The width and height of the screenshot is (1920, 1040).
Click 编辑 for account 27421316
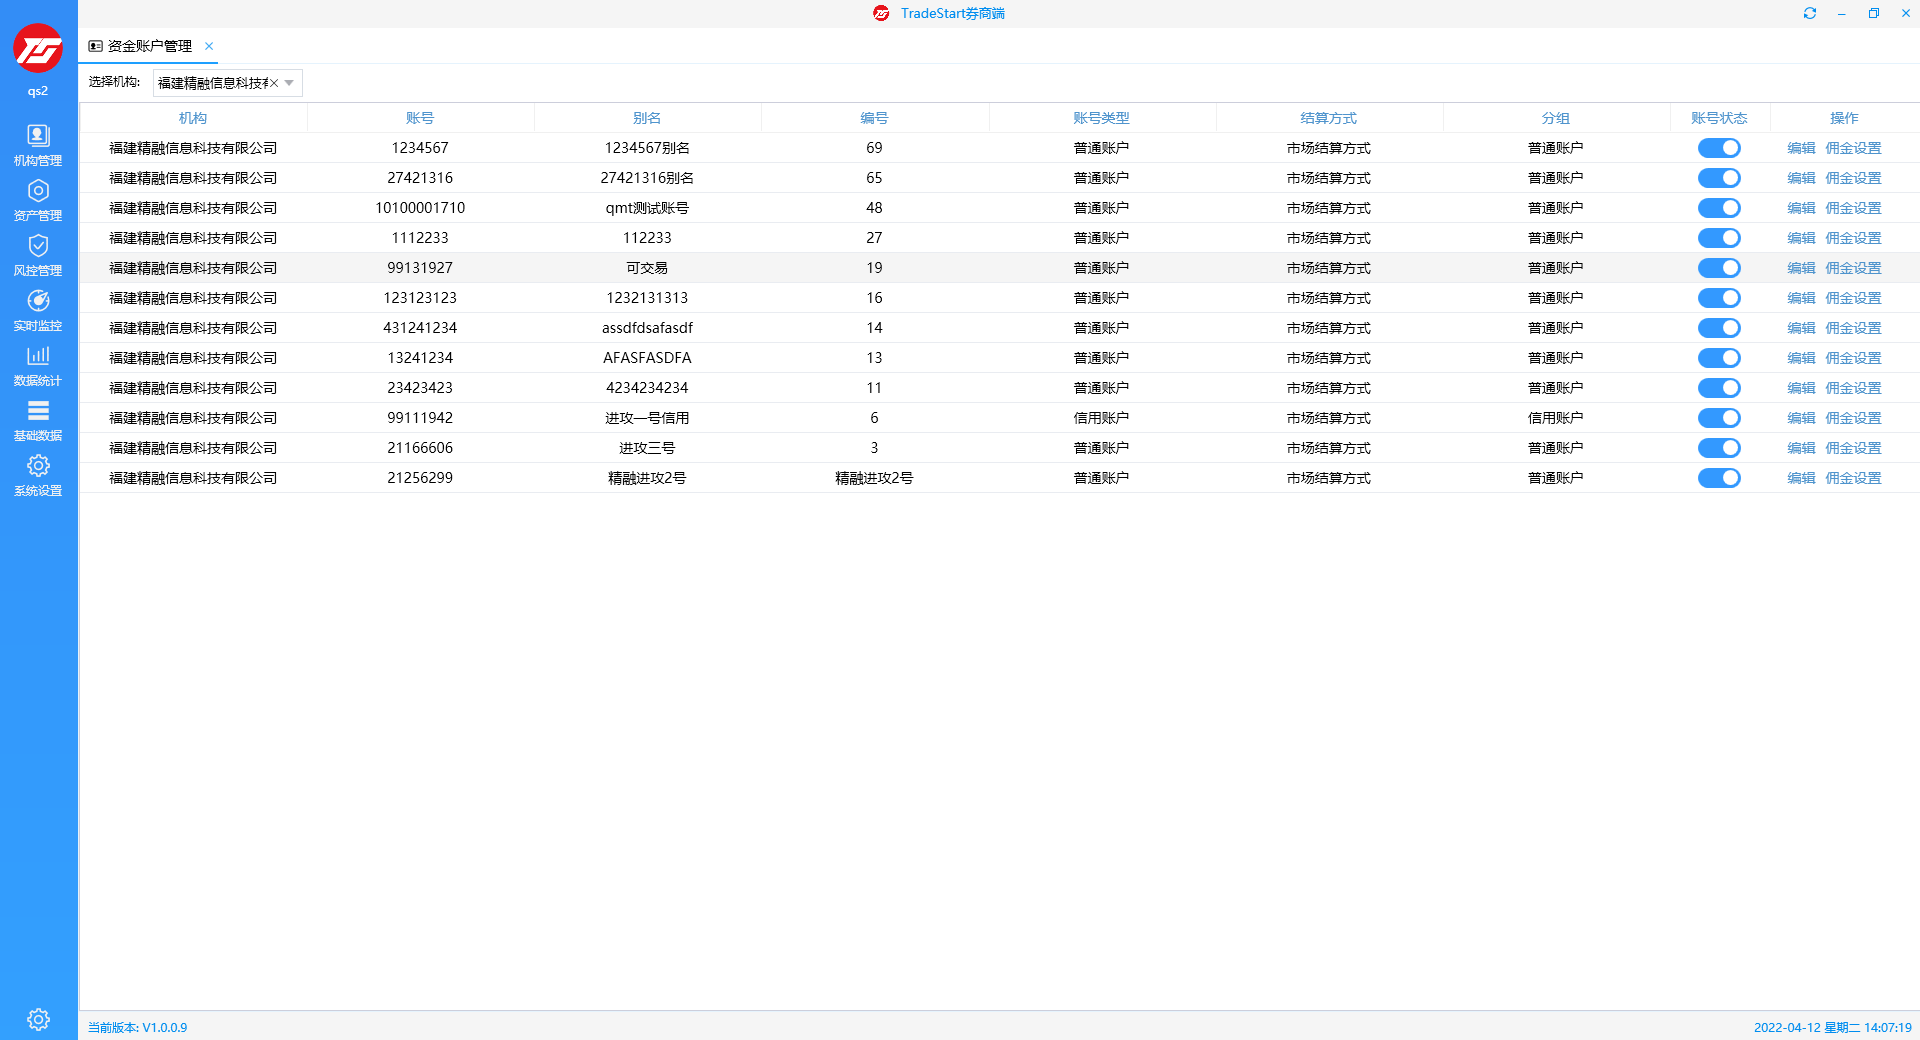click(1800, 178)
